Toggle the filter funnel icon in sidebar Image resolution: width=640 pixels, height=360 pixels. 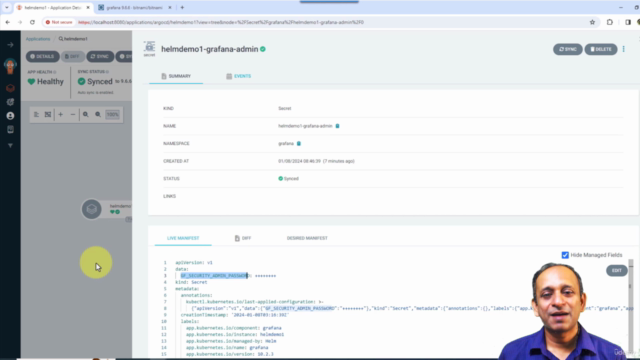click(10, 145)
